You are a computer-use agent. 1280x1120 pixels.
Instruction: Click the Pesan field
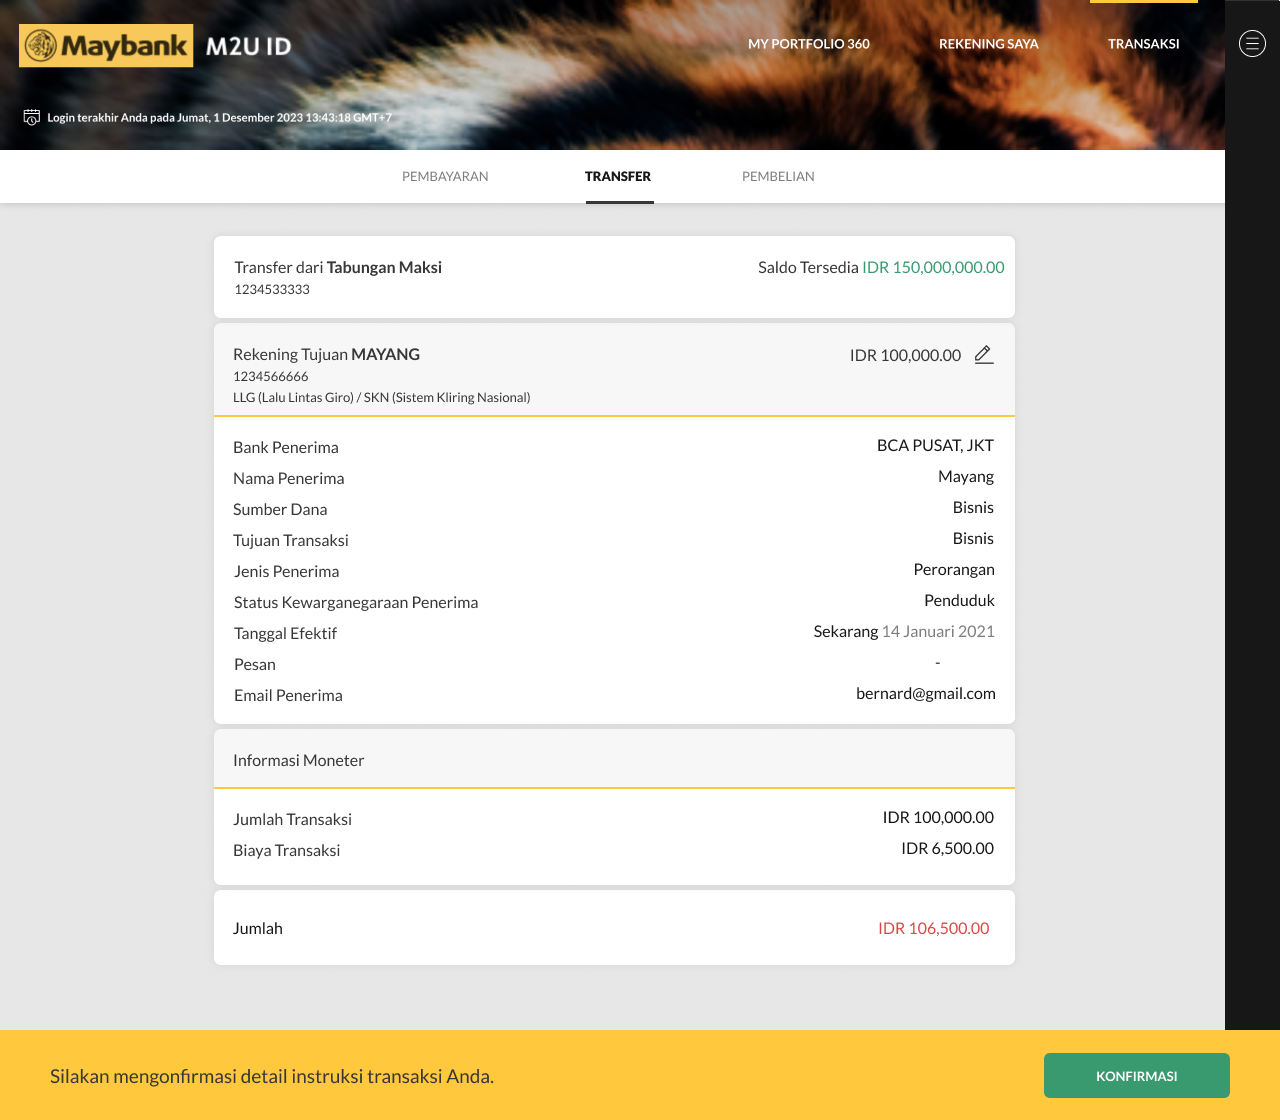pyautogui.click(x=255, y=664)
